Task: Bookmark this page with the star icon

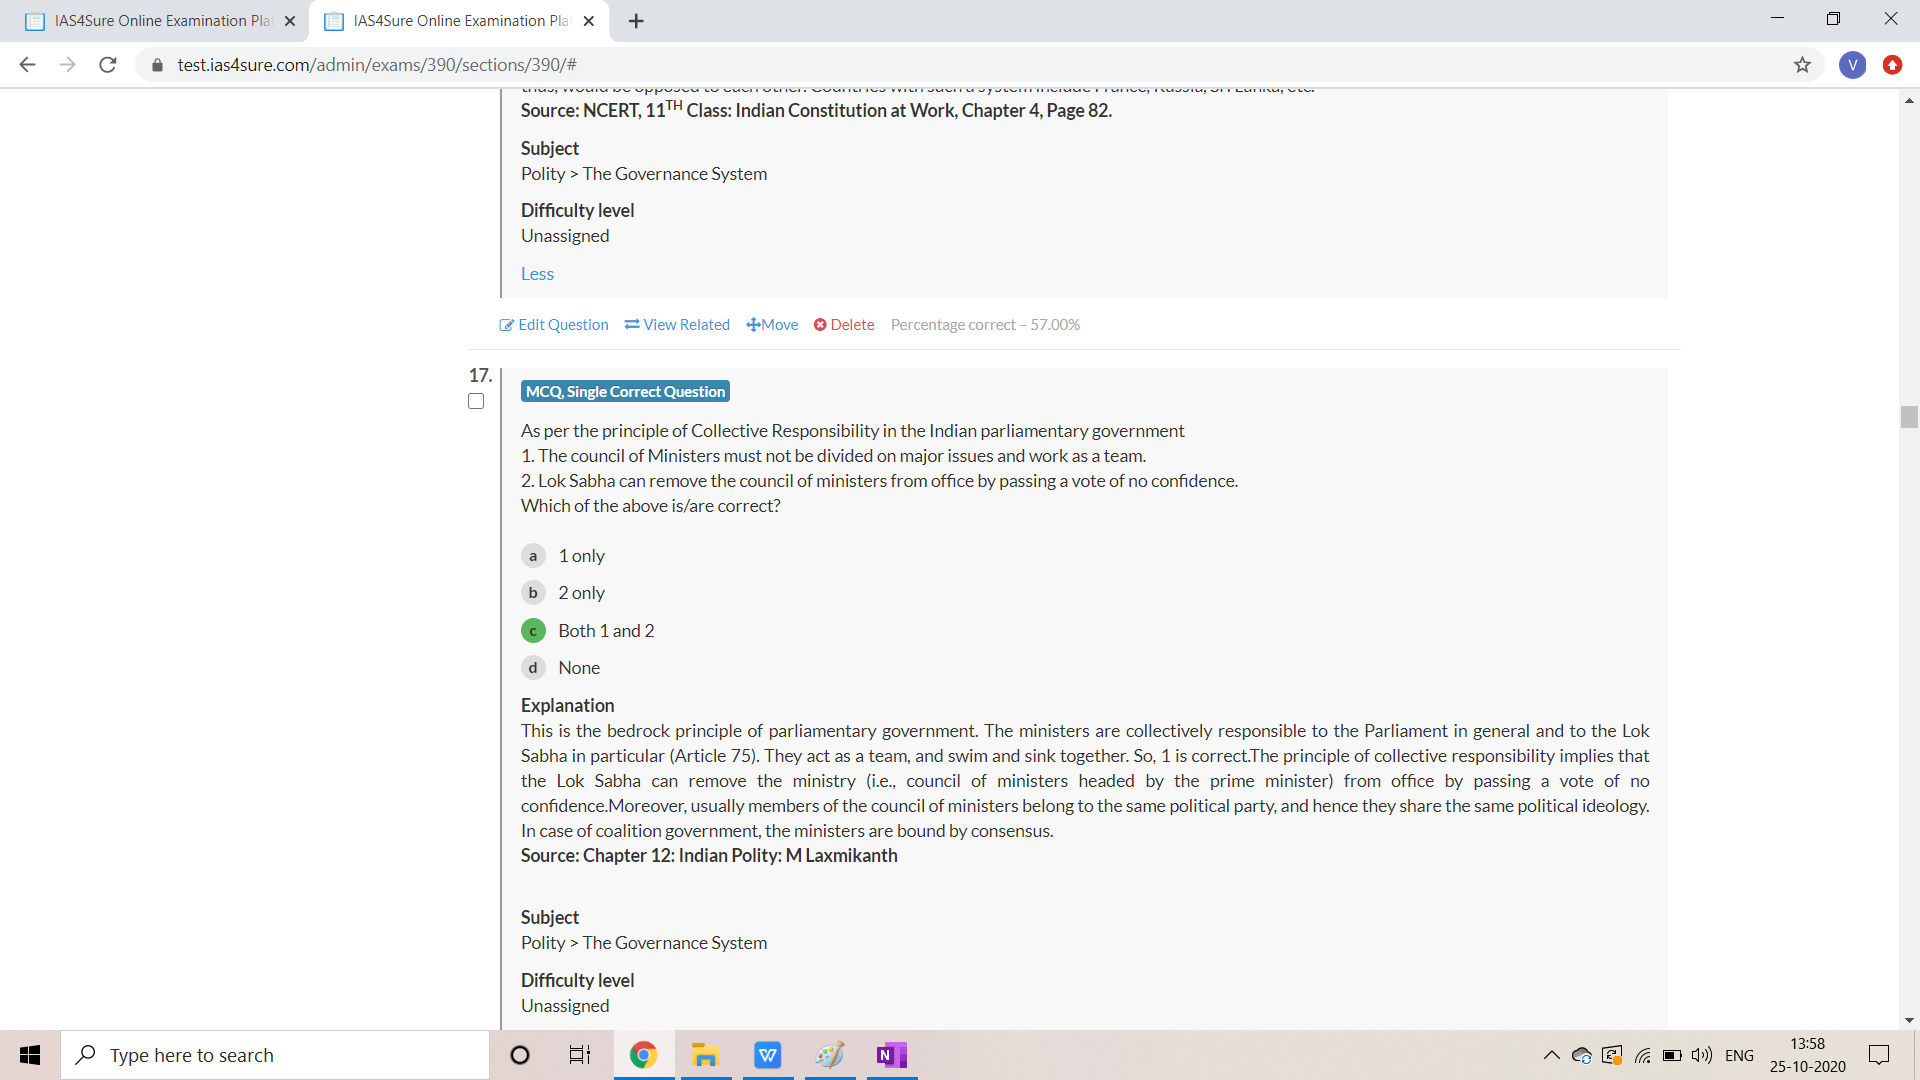Action: click(1802, 65)
